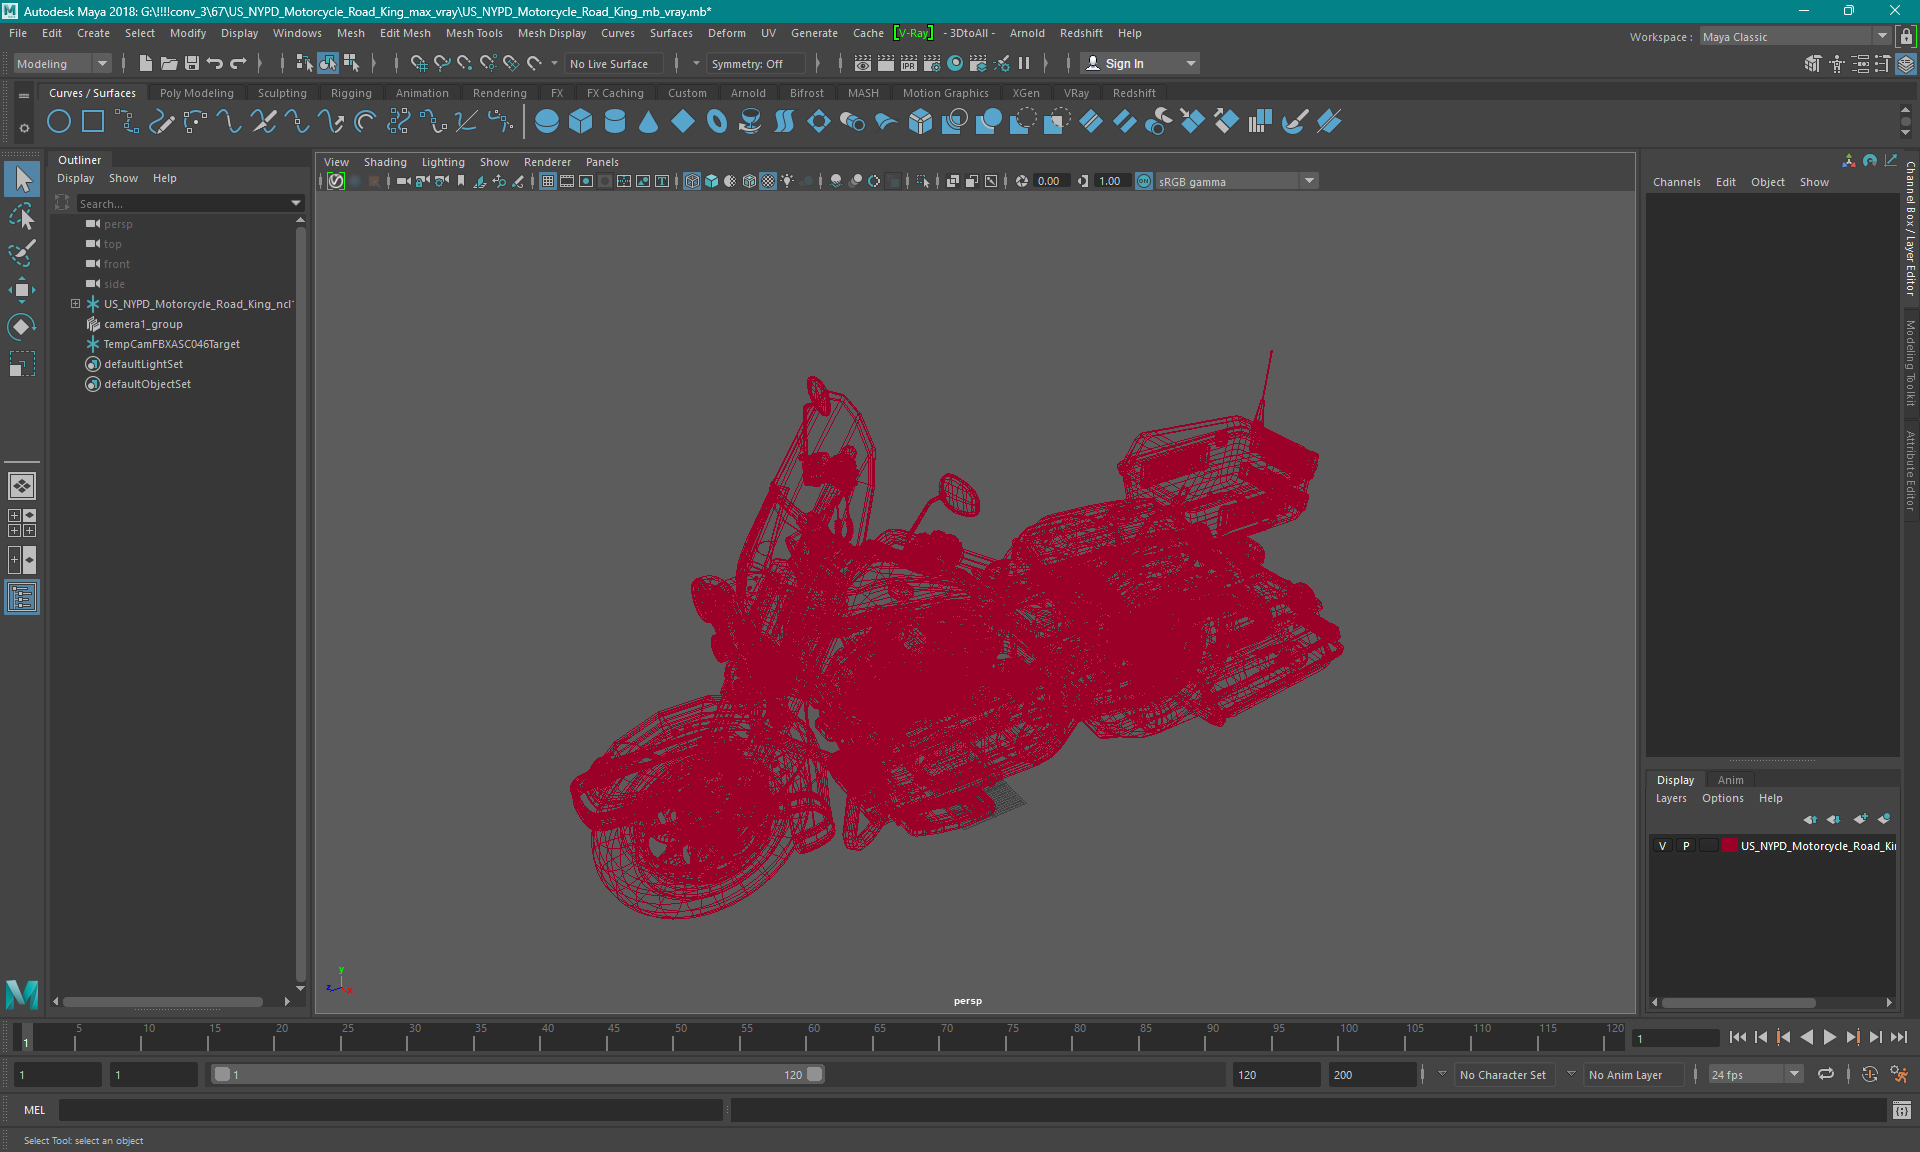Image resolution: width=1920 pixels, height=1152 pixels.
Task: Open the Modeling menu set dropdown
Action: (x=62, y=63)
